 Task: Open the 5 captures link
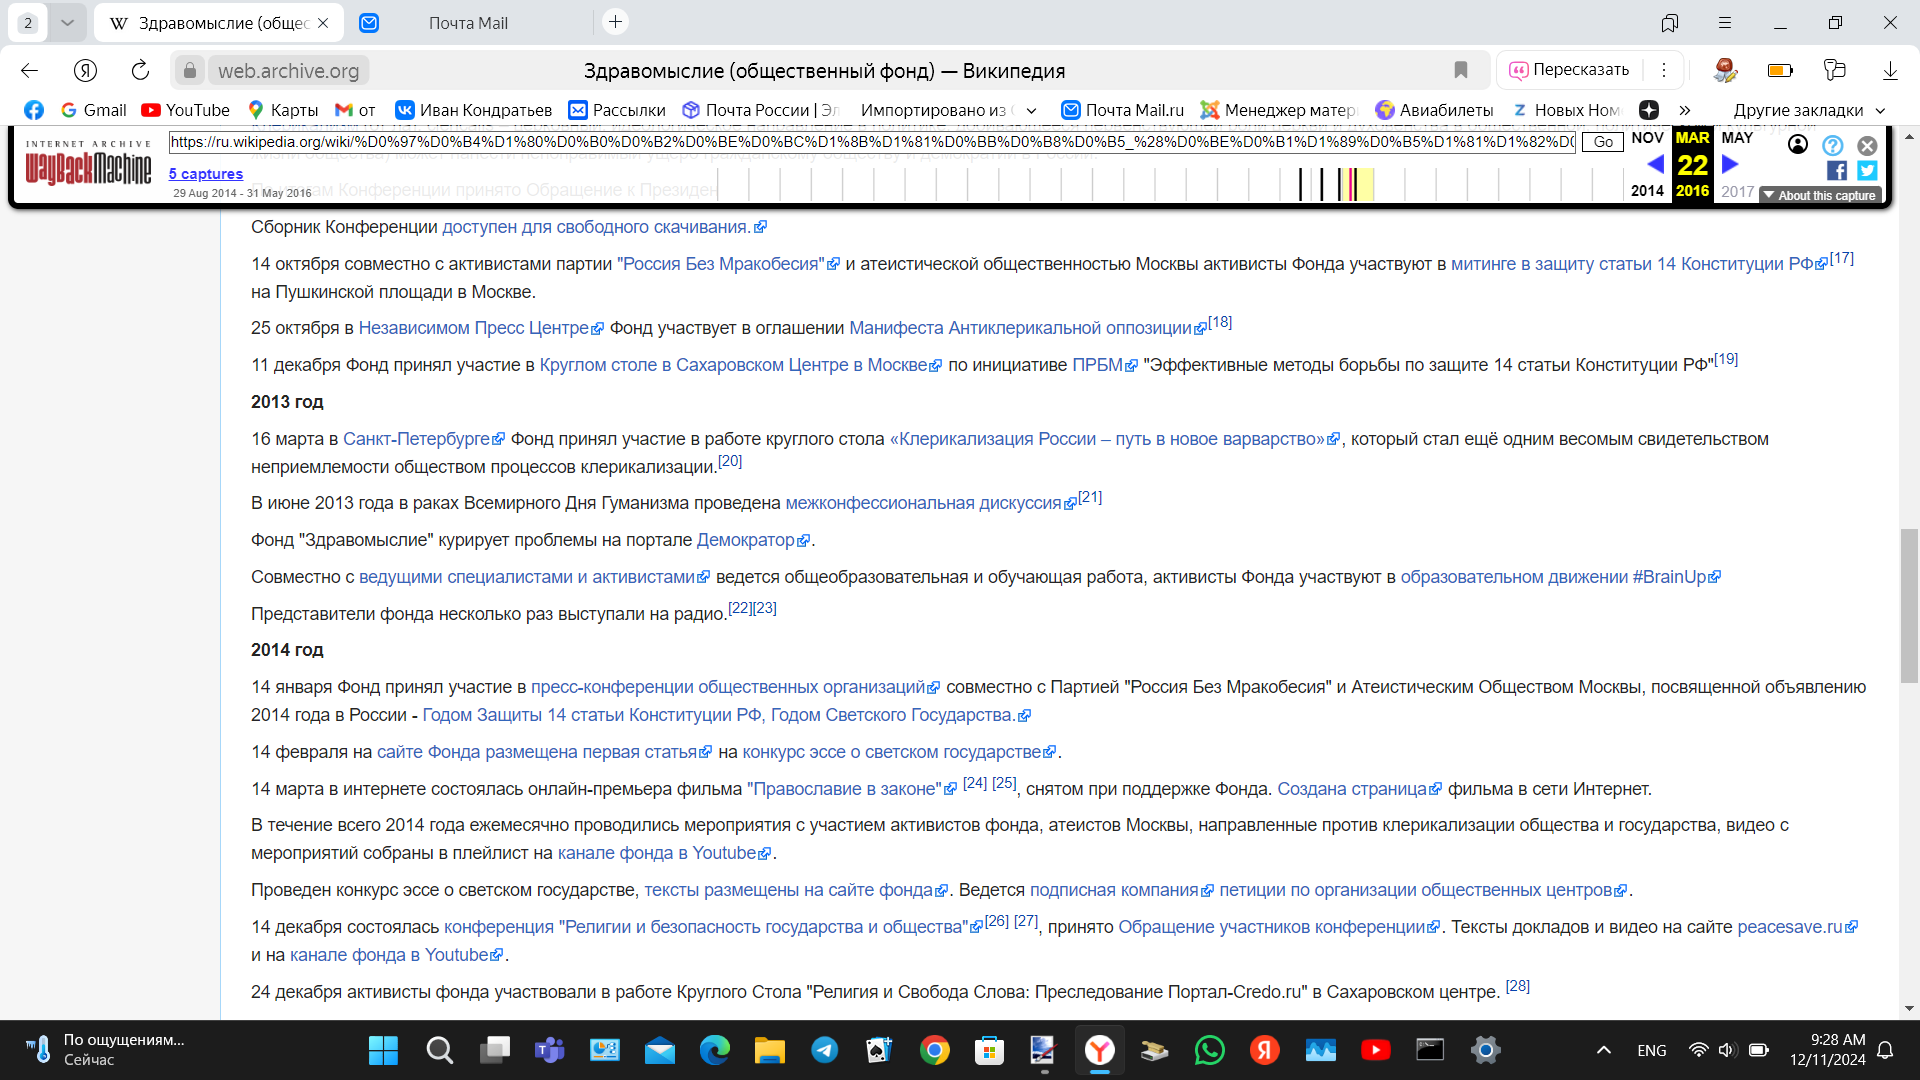(x=206, y=174)
